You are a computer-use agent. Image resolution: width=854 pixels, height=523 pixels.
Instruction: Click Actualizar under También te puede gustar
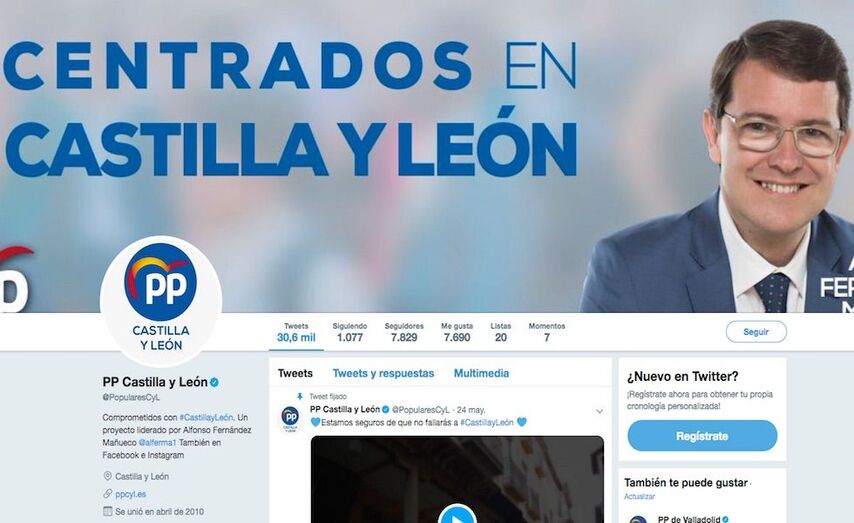click(639, 496)
